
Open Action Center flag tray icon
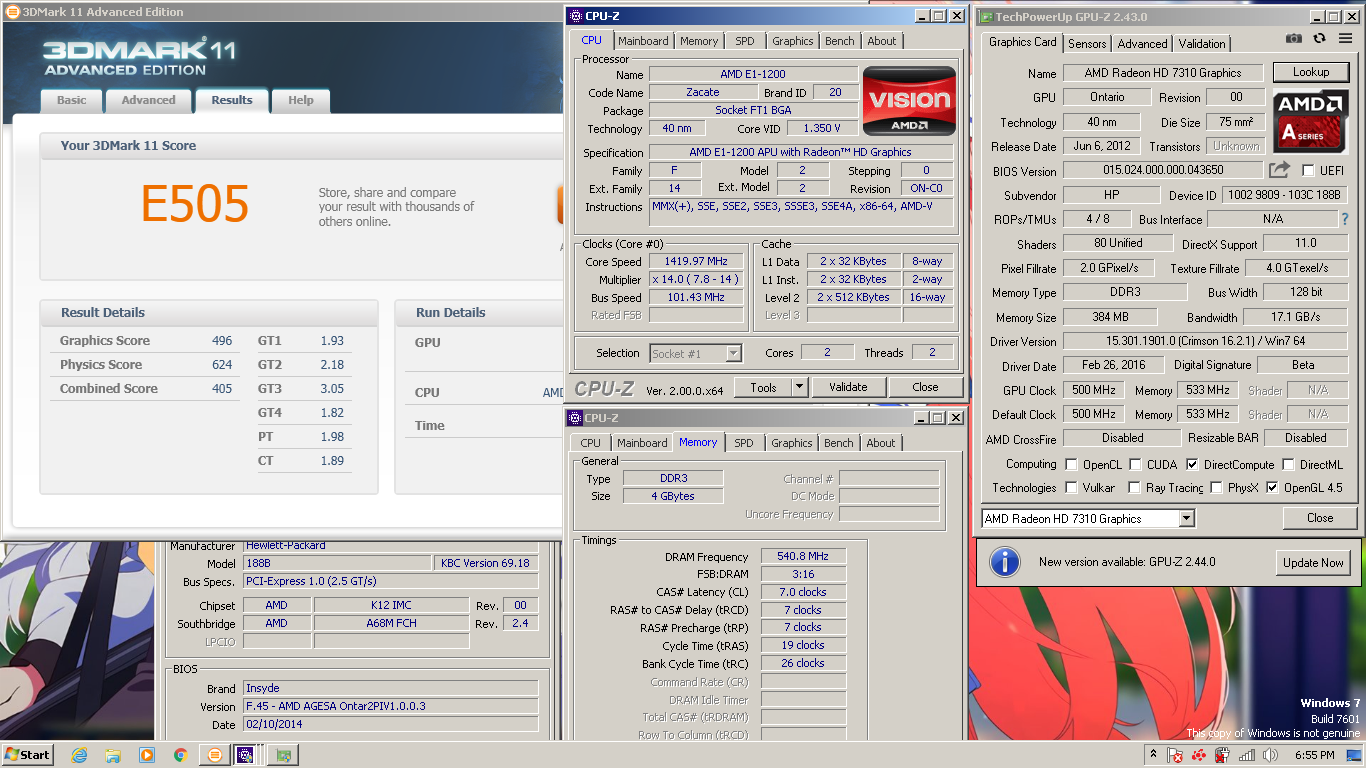(x=1176, y=756)
